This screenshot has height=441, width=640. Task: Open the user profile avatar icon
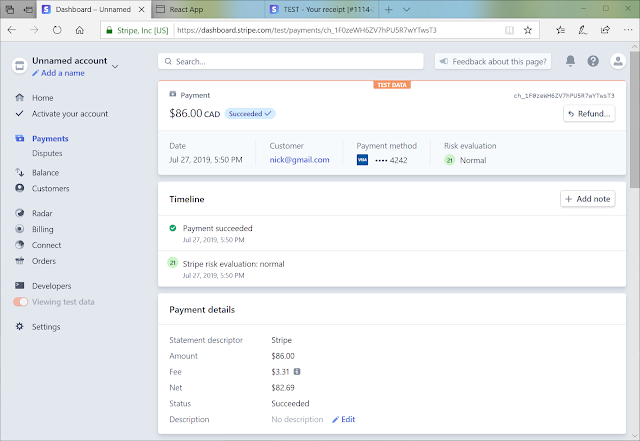(618, 61)
